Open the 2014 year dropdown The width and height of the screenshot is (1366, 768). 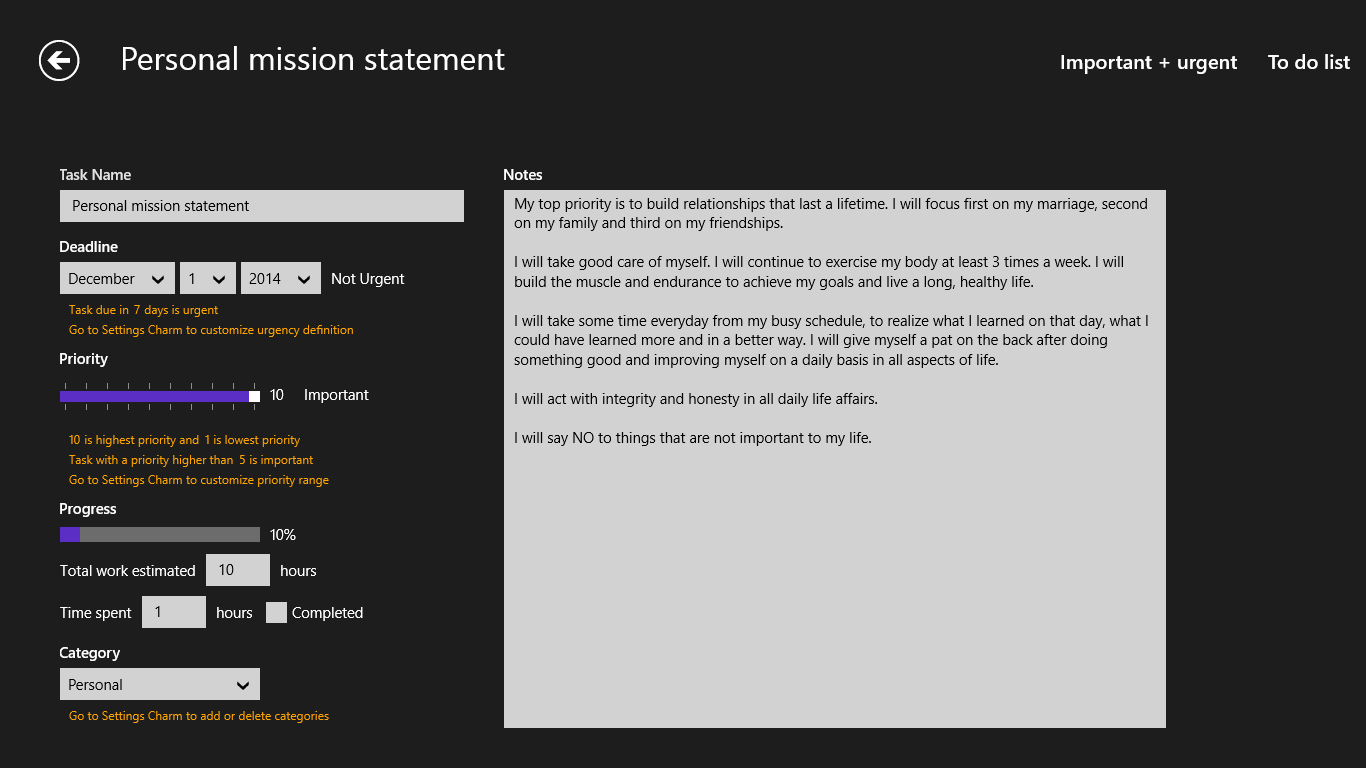pos(280,279)
